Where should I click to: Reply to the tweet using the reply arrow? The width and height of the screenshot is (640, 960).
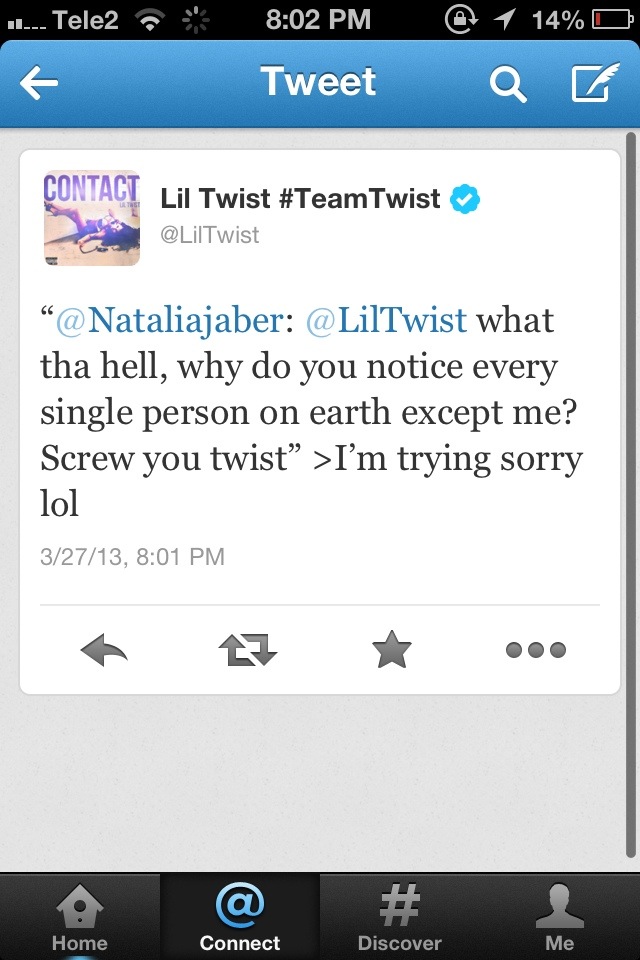pyautogui.click(x=104, y=650)
